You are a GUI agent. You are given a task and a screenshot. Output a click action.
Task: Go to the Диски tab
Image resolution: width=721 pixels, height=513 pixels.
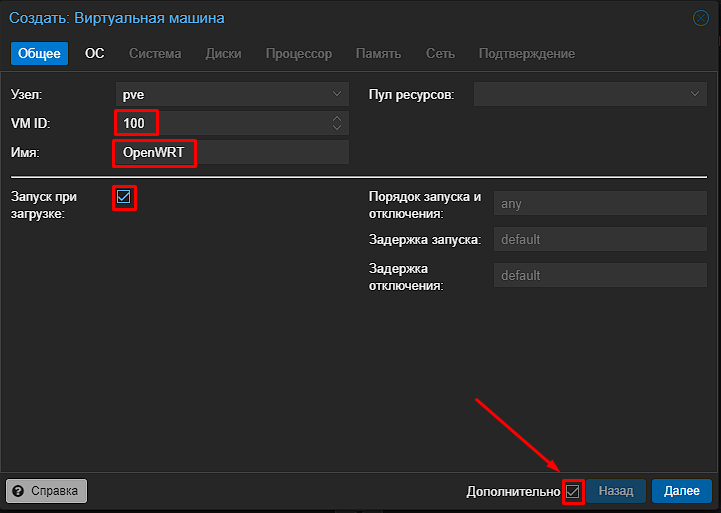[x=223, y=53]
